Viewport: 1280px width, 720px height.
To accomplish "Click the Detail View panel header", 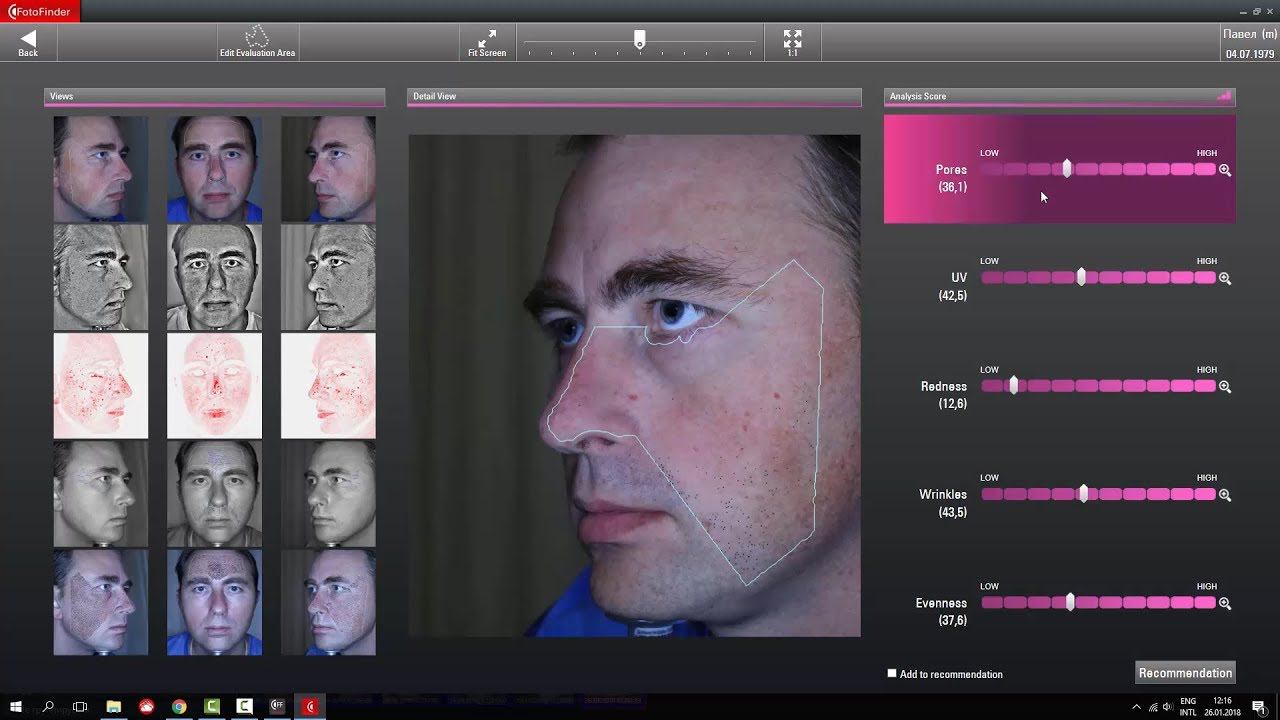I will 634,97.
